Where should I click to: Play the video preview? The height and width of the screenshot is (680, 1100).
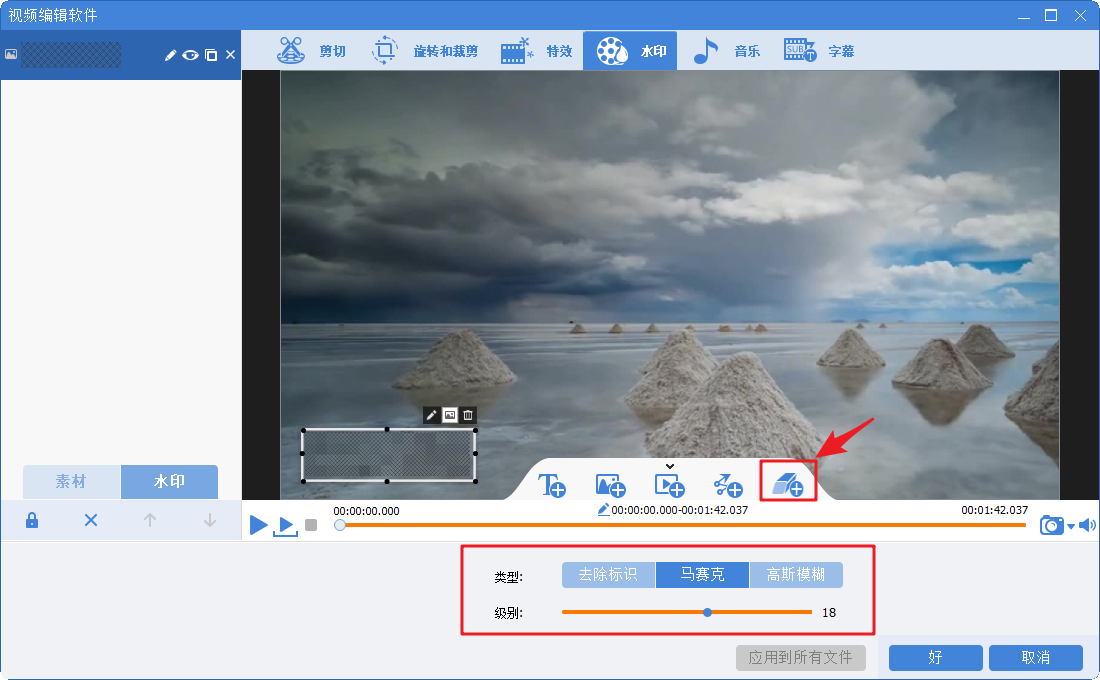pos(258,524)
